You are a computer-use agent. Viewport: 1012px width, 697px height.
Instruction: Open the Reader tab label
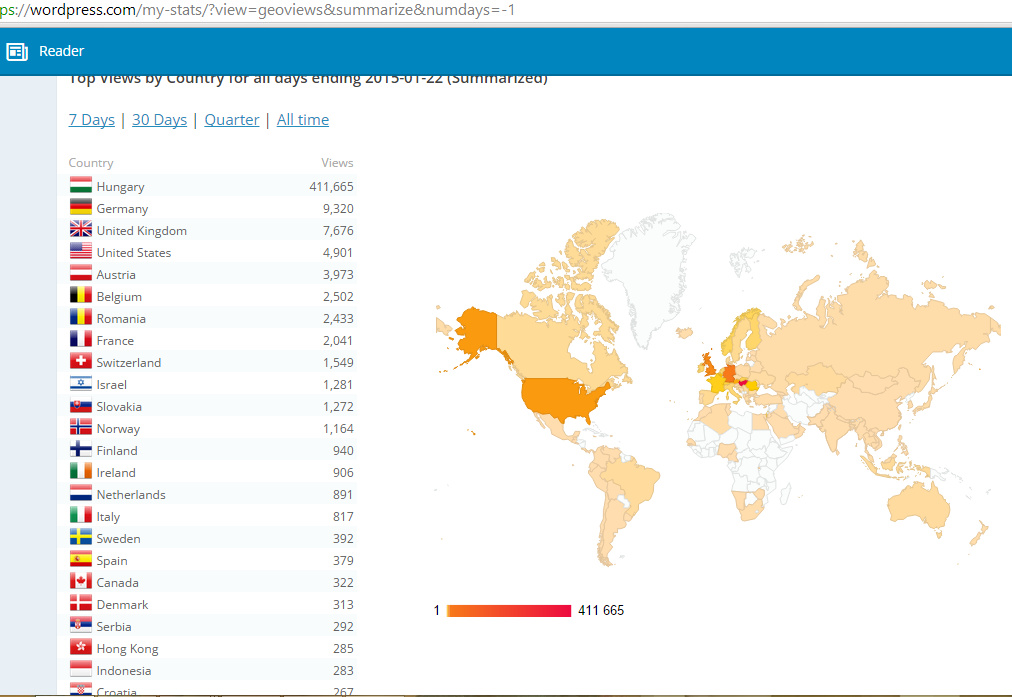pos(61,52)
